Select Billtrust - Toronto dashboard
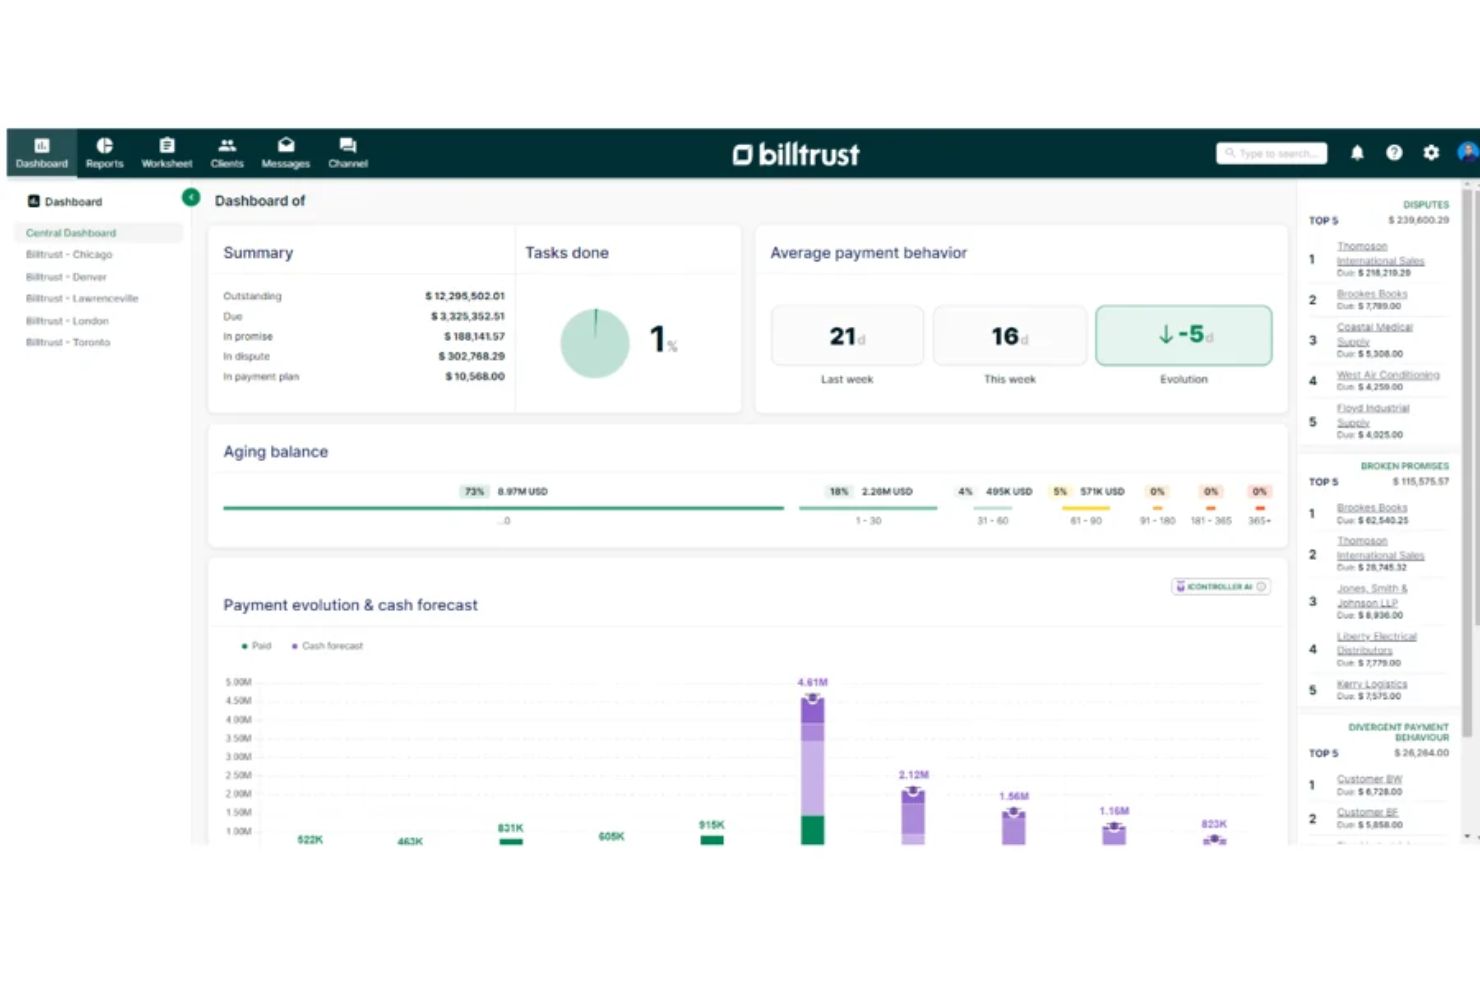 click(x=68, y=342)
